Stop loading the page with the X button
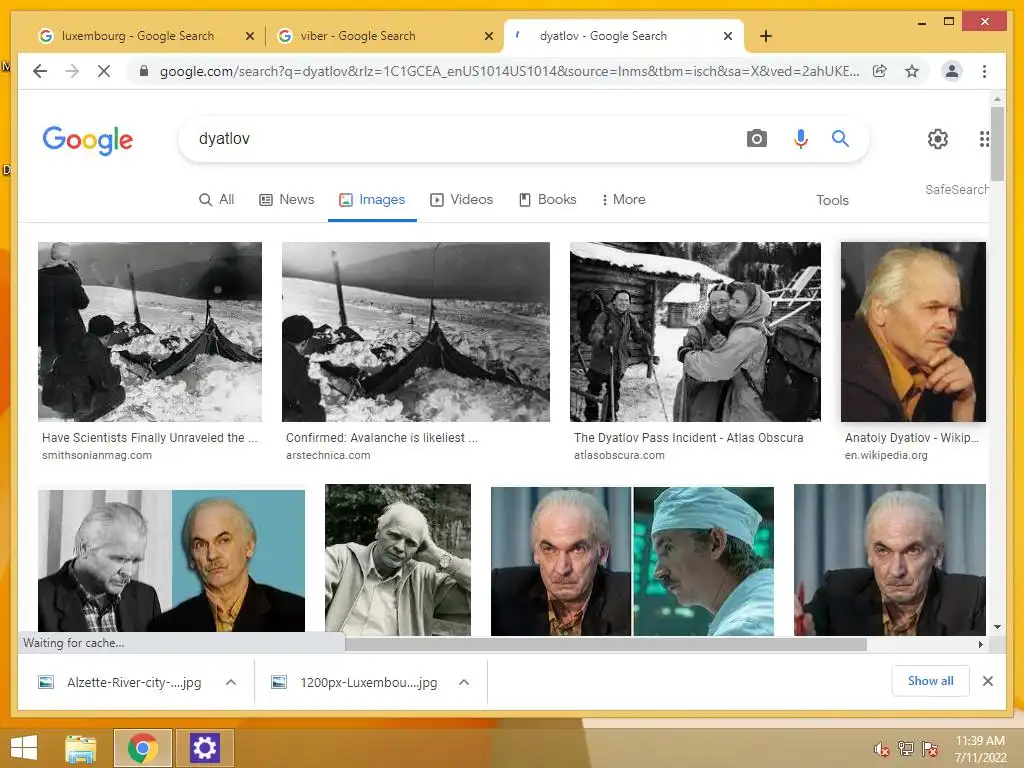The height and width of the screenshot is (768, 1024). point(104,71)
